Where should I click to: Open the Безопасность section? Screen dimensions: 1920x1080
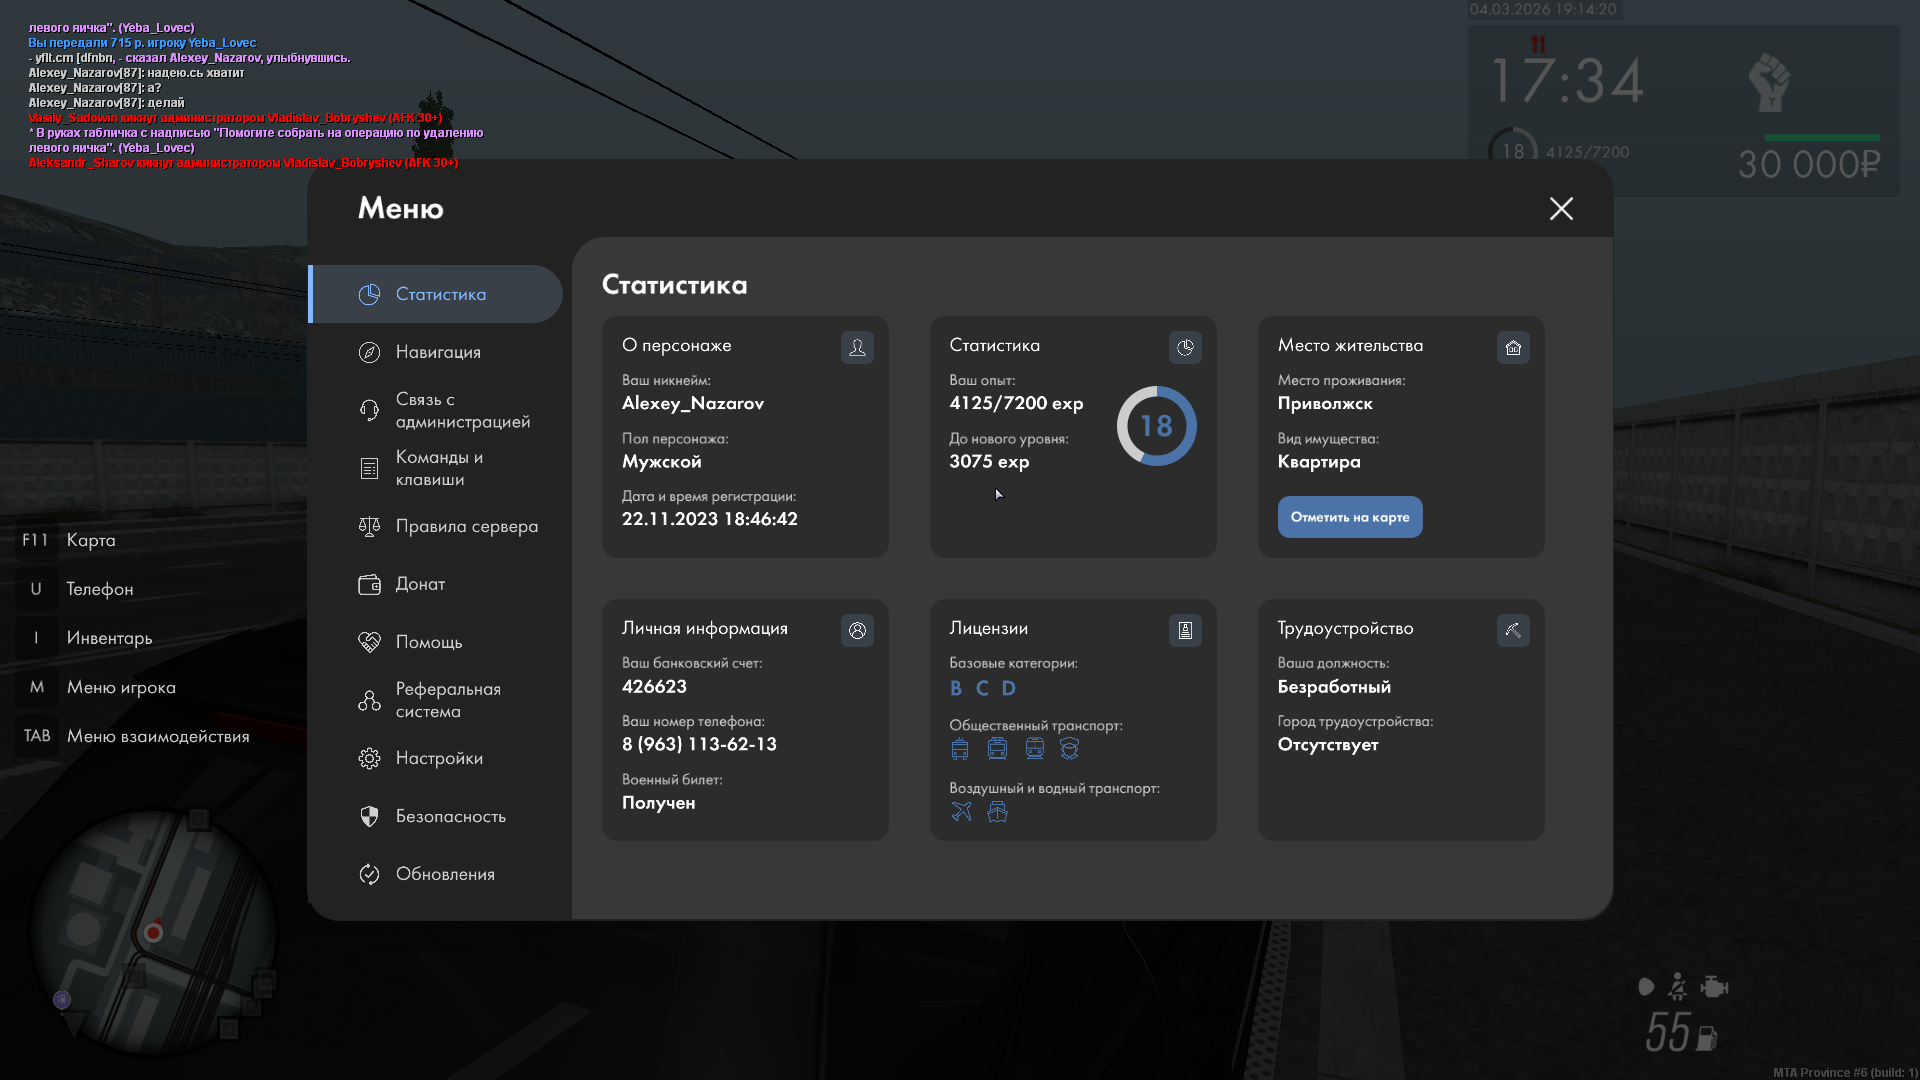coord(450,816)
